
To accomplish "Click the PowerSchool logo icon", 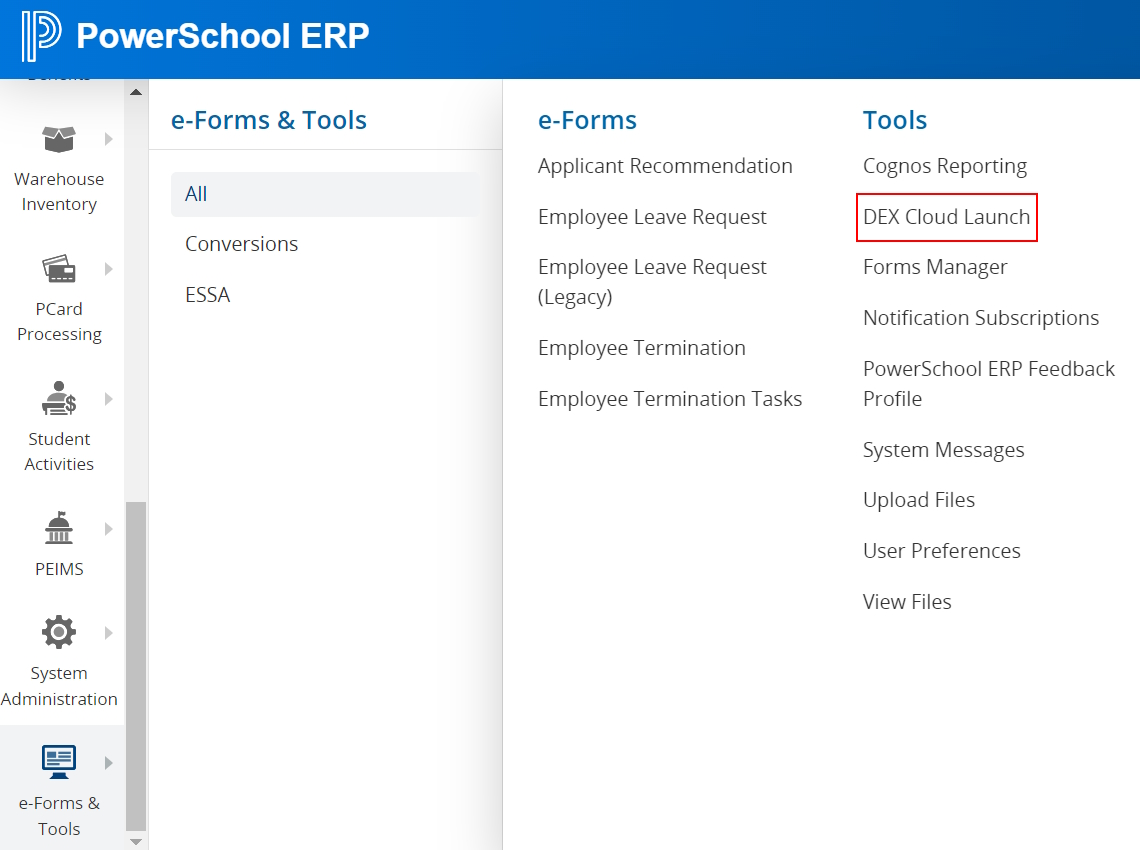I will coord(41,37).
